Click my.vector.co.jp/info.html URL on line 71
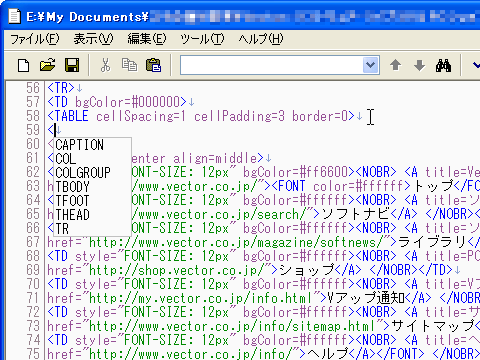 point(201,298)
